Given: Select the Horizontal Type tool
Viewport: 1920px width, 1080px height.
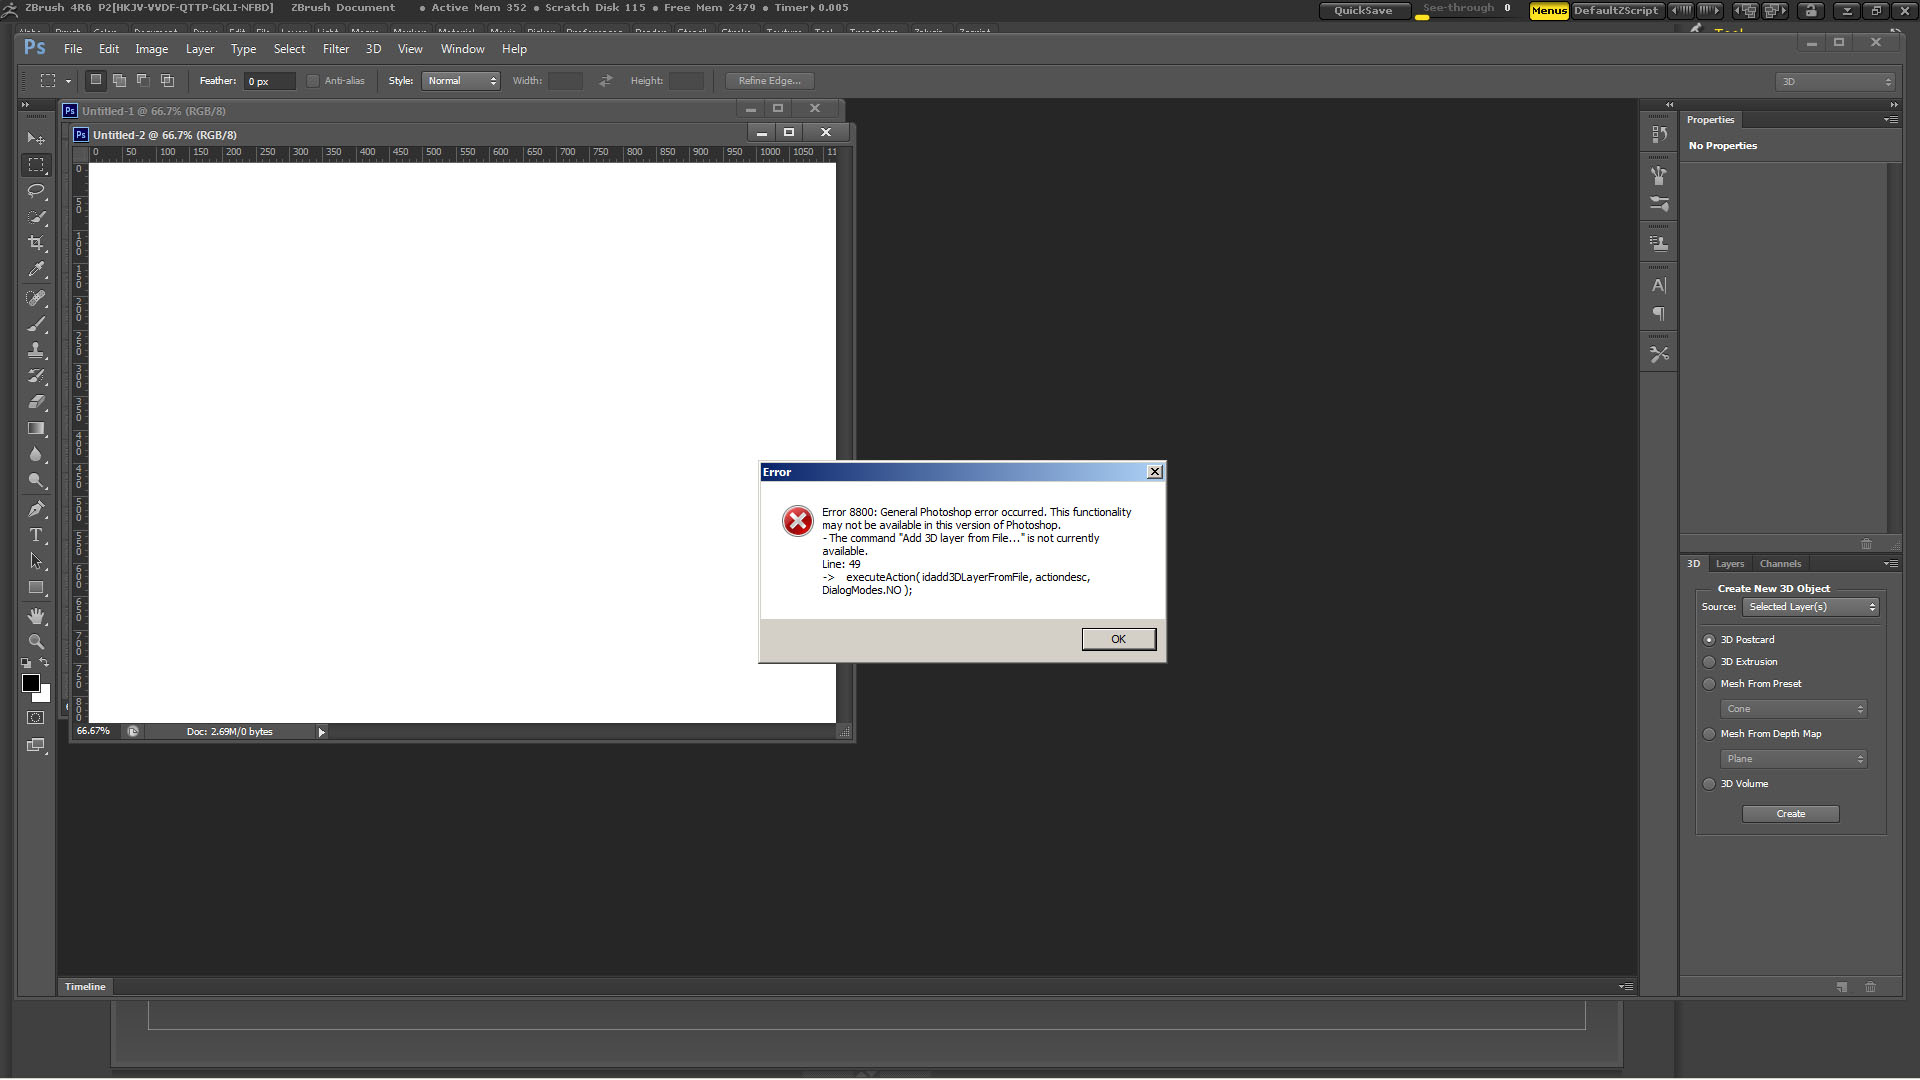Looking at the screenshot, I should pyautogui.click(x=36, y=536).
